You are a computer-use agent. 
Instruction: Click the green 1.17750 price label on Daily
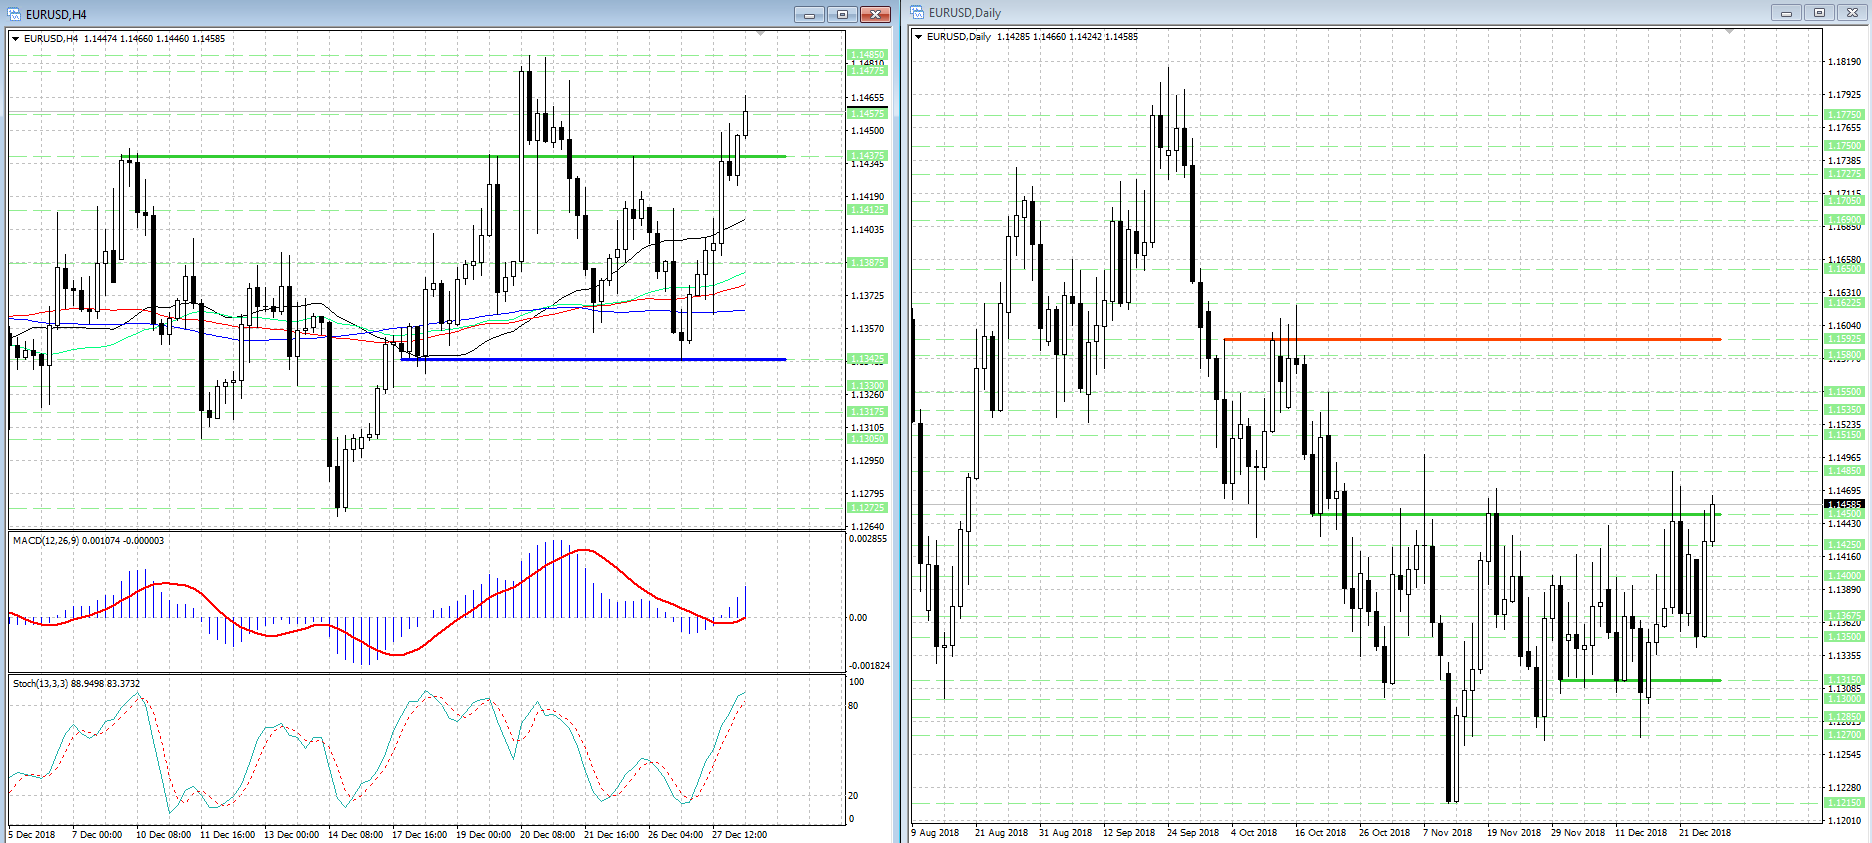pos(1845,115)
